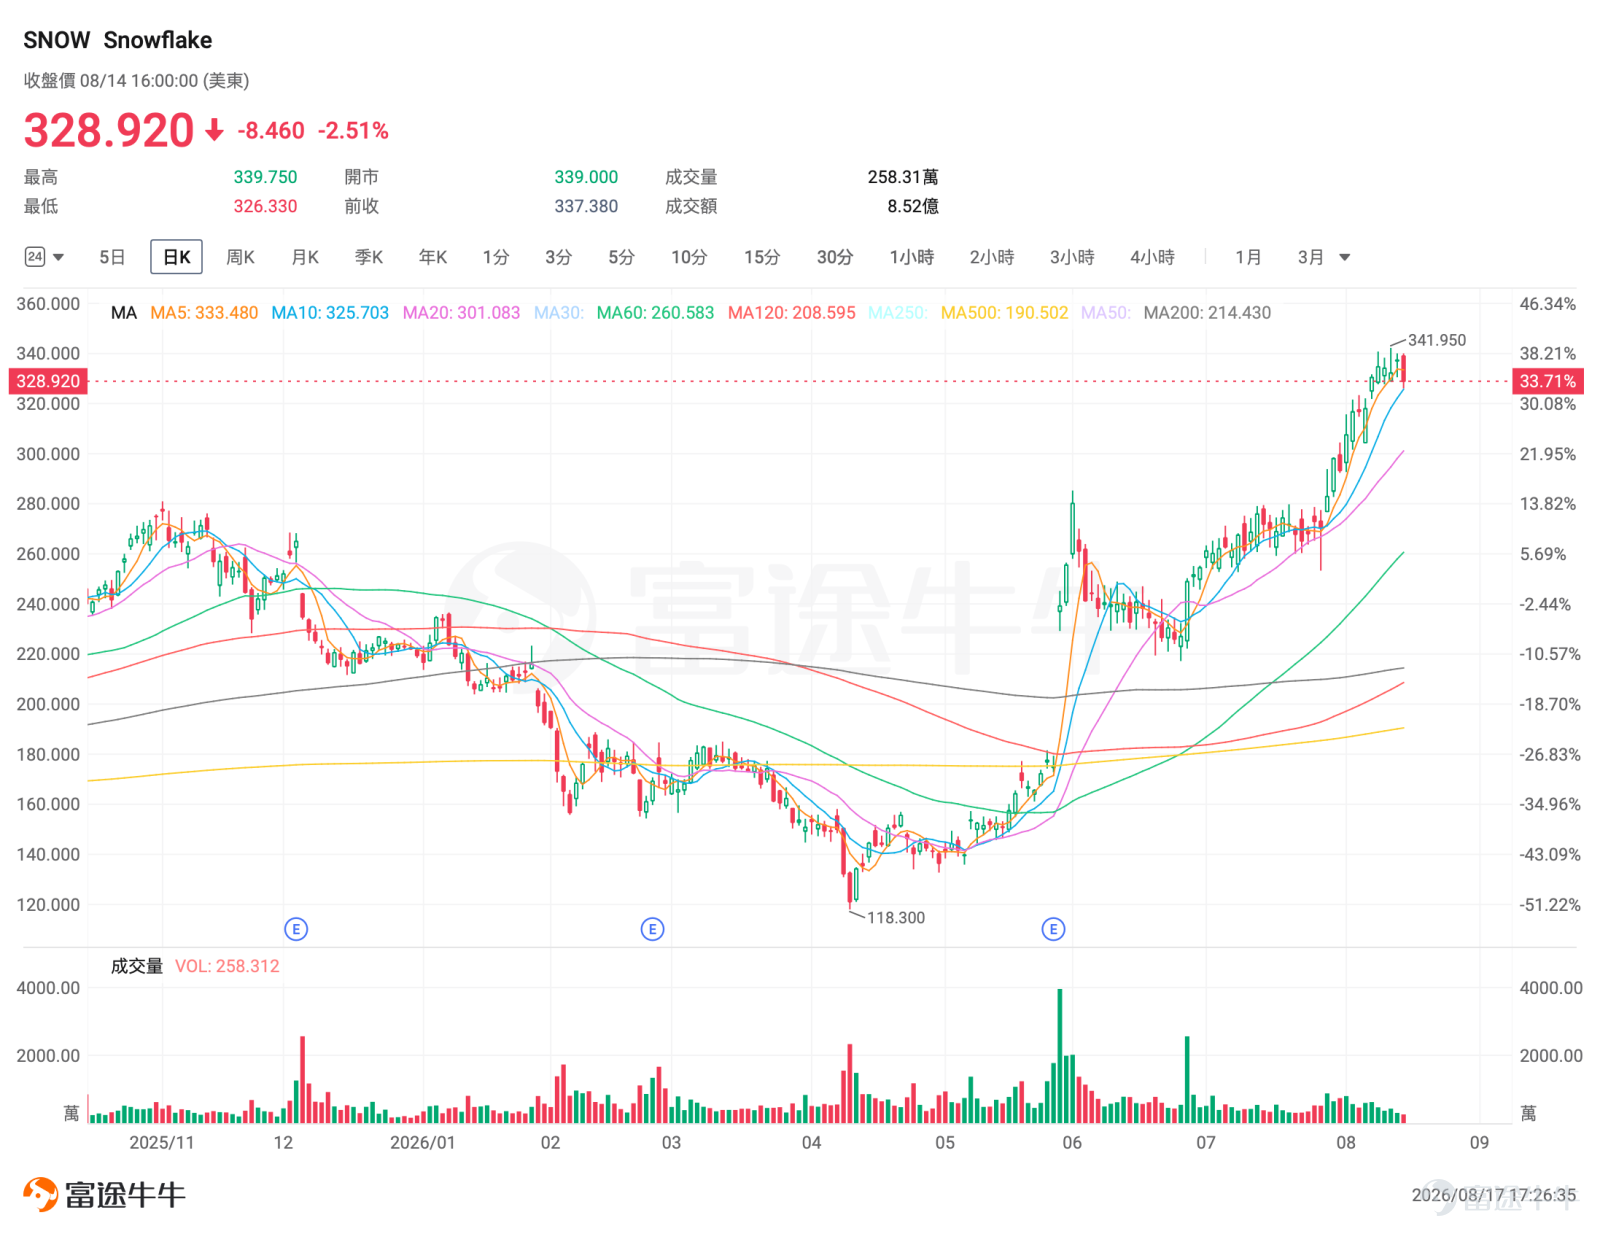Click the red 33.71% percentage-axis tag
1600x1234 pixels.
1548,381
